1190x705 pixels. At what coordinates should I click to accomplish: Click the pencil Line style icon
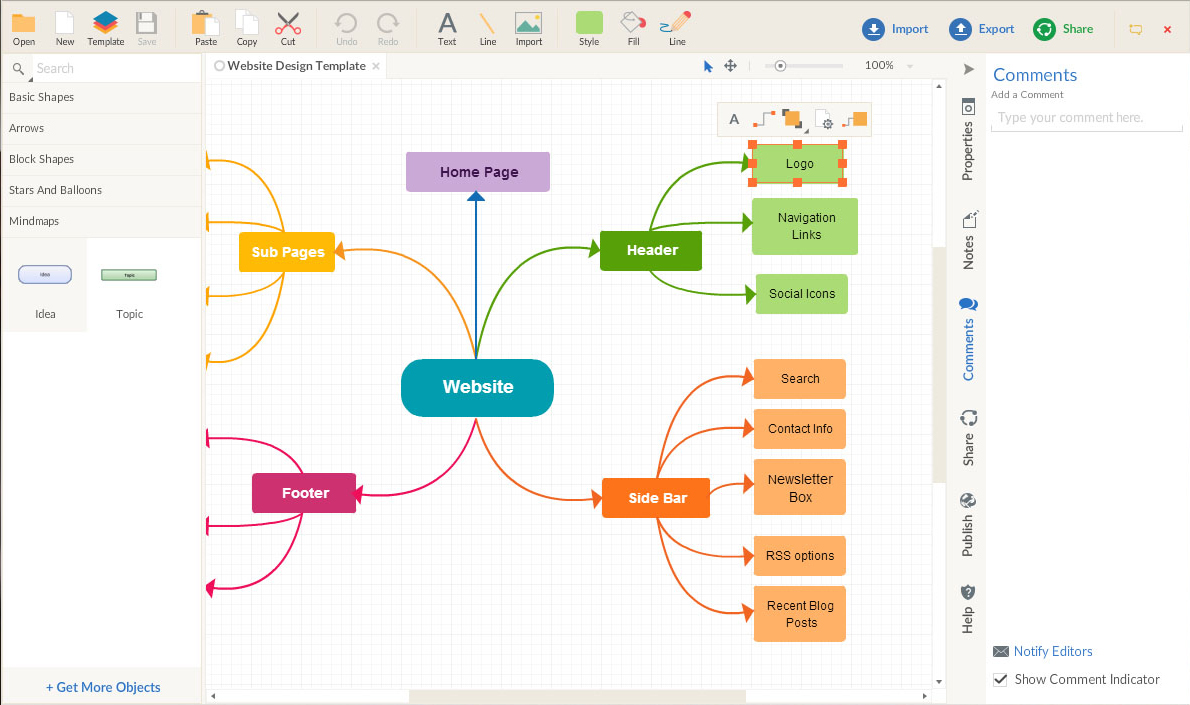tap(677, 24)
